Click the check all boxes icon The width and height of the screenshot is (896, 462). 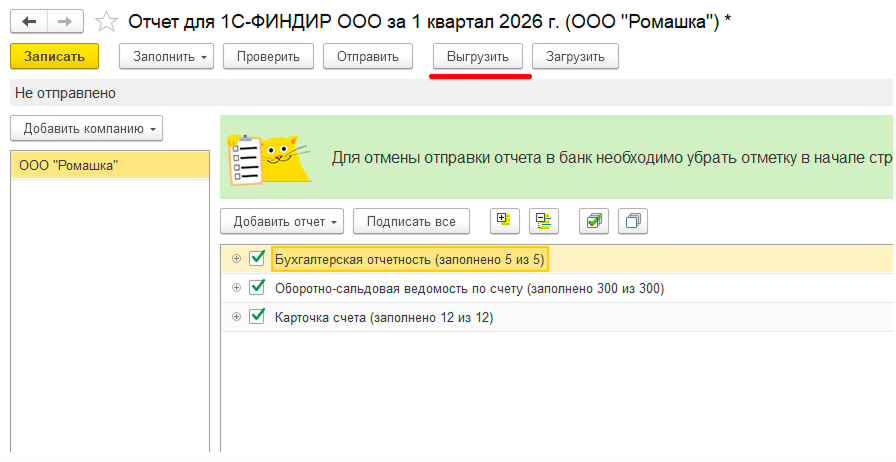(x=594, y=221)
